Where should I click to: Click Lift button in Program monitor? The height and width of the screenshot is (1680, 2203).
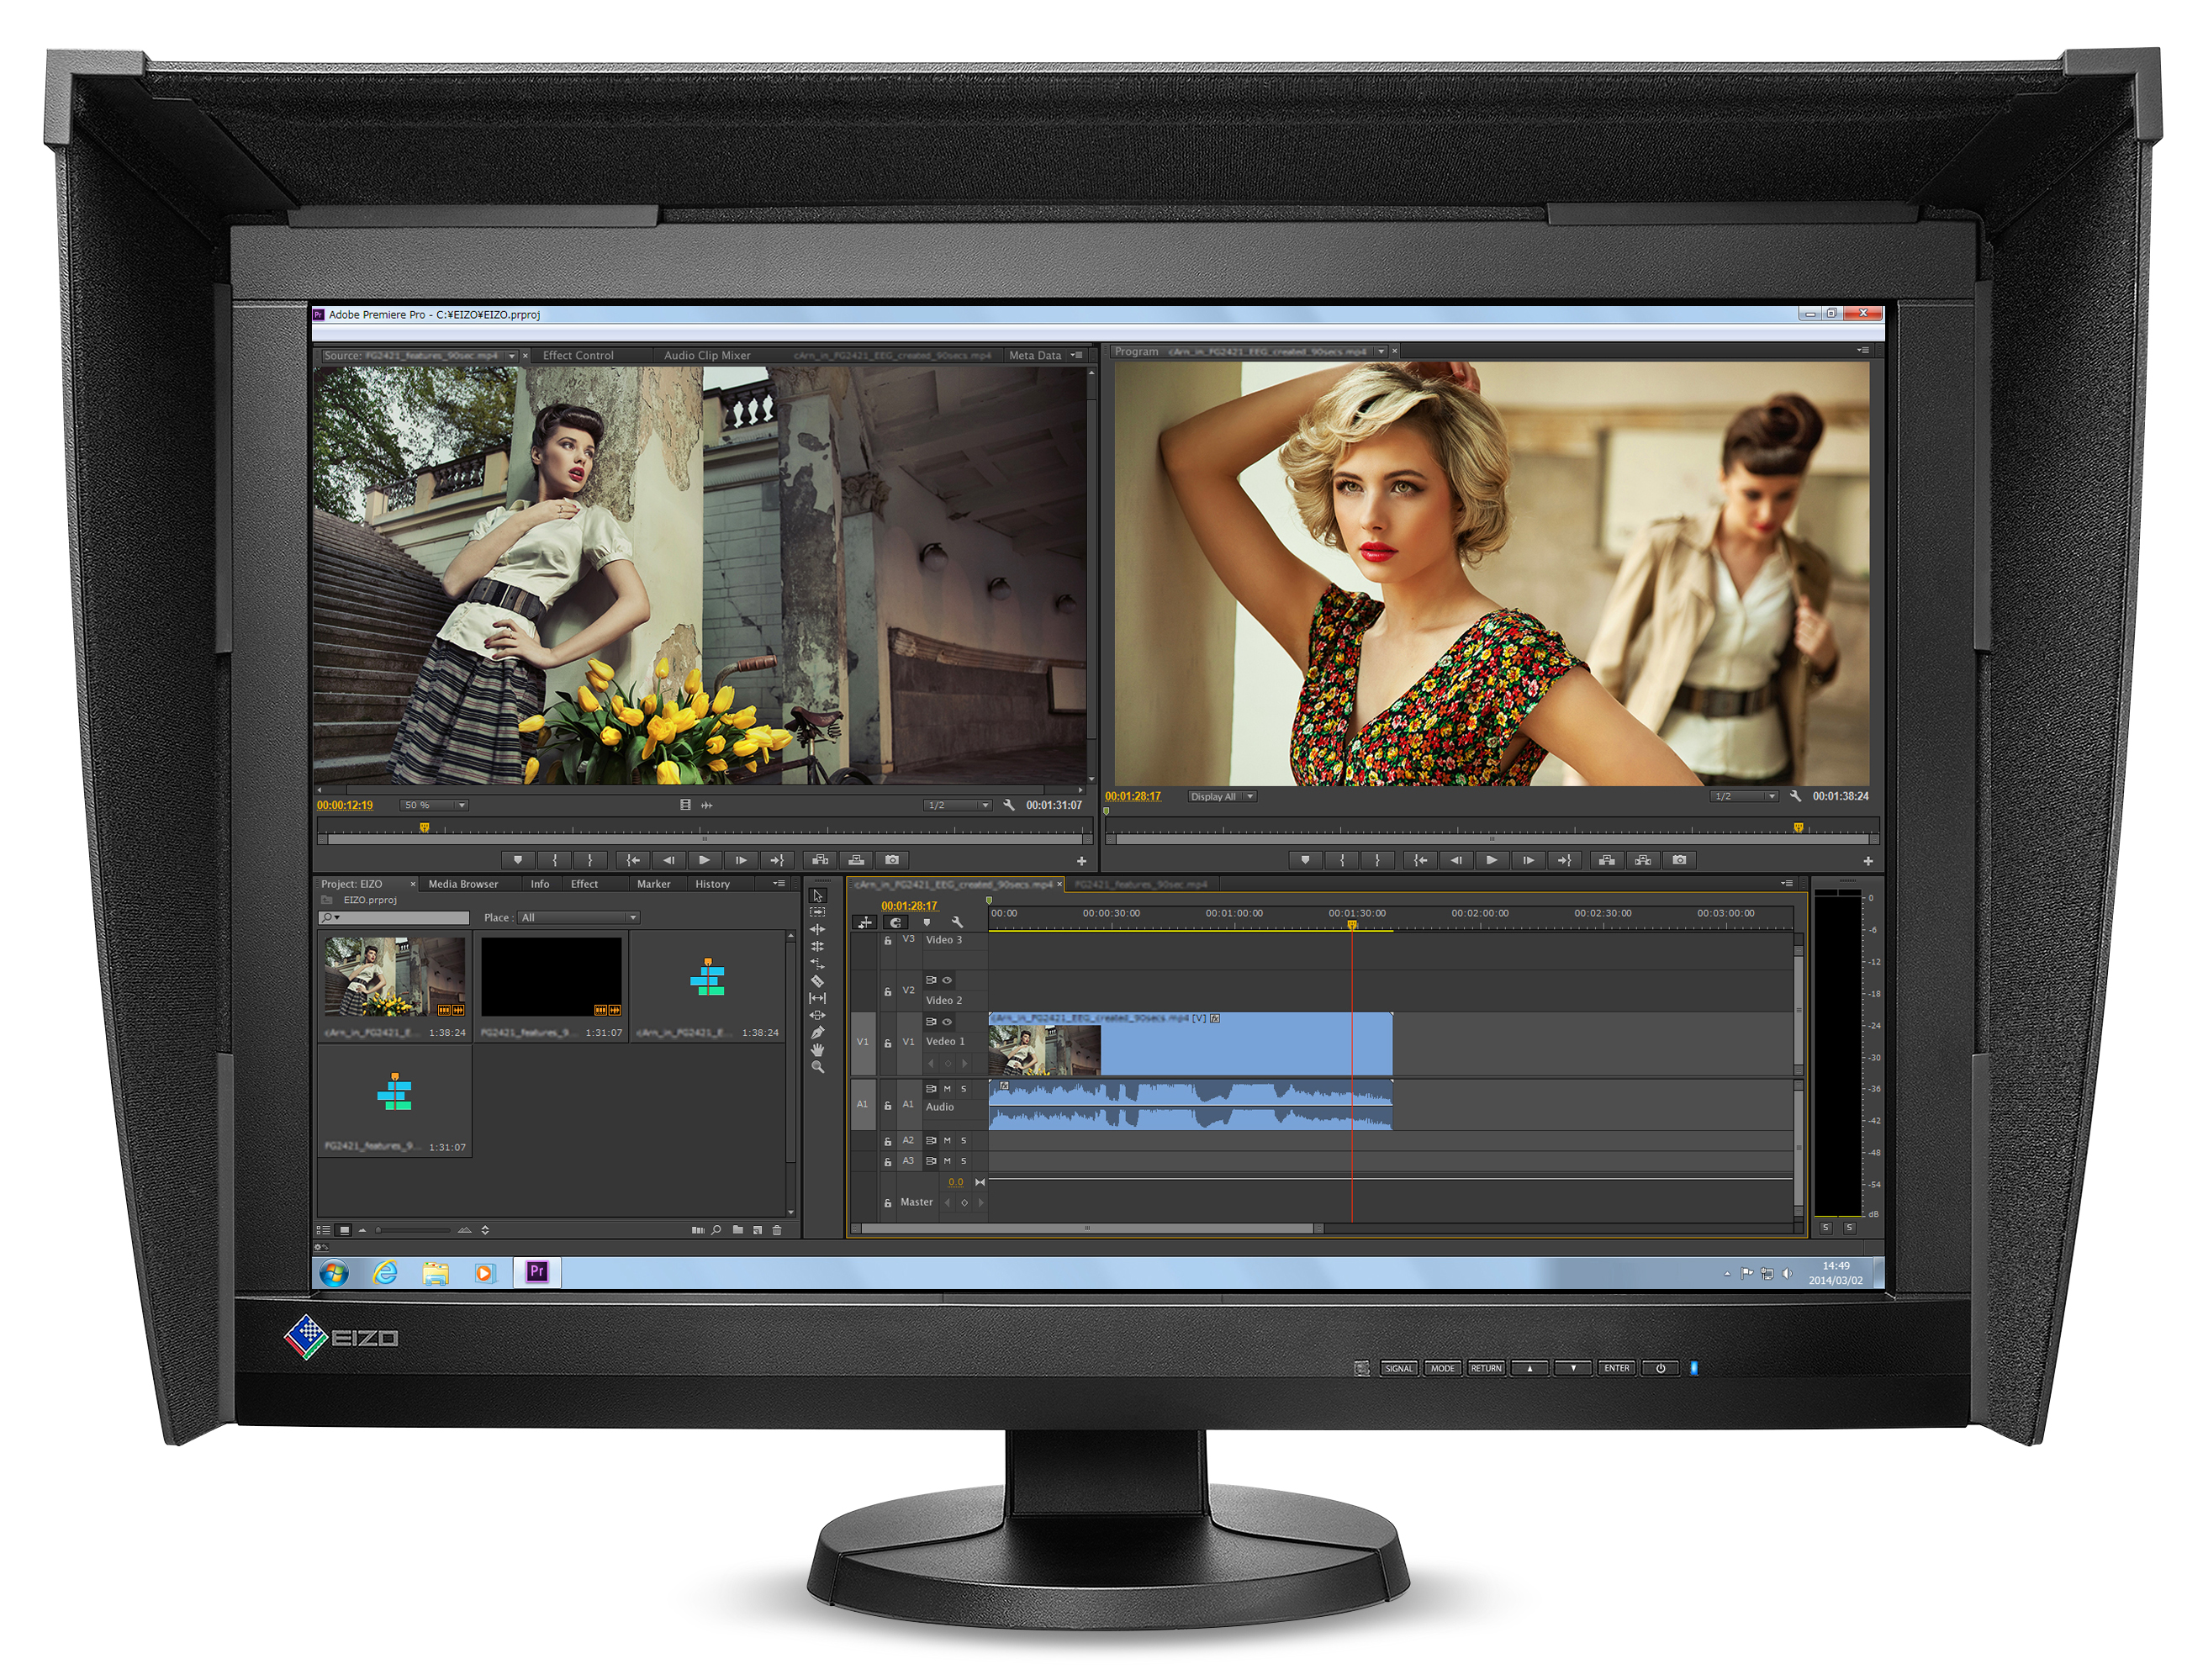[x=1606, y=860]
